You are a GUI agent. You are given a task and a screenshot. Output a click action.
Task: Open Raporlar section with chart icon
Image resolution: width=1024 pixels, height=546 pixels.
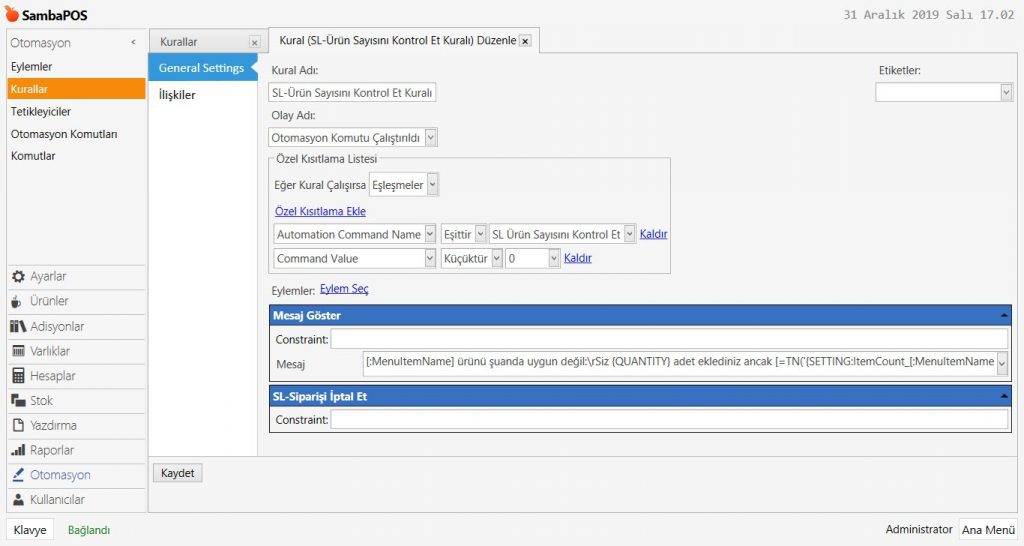coord(51,450)
